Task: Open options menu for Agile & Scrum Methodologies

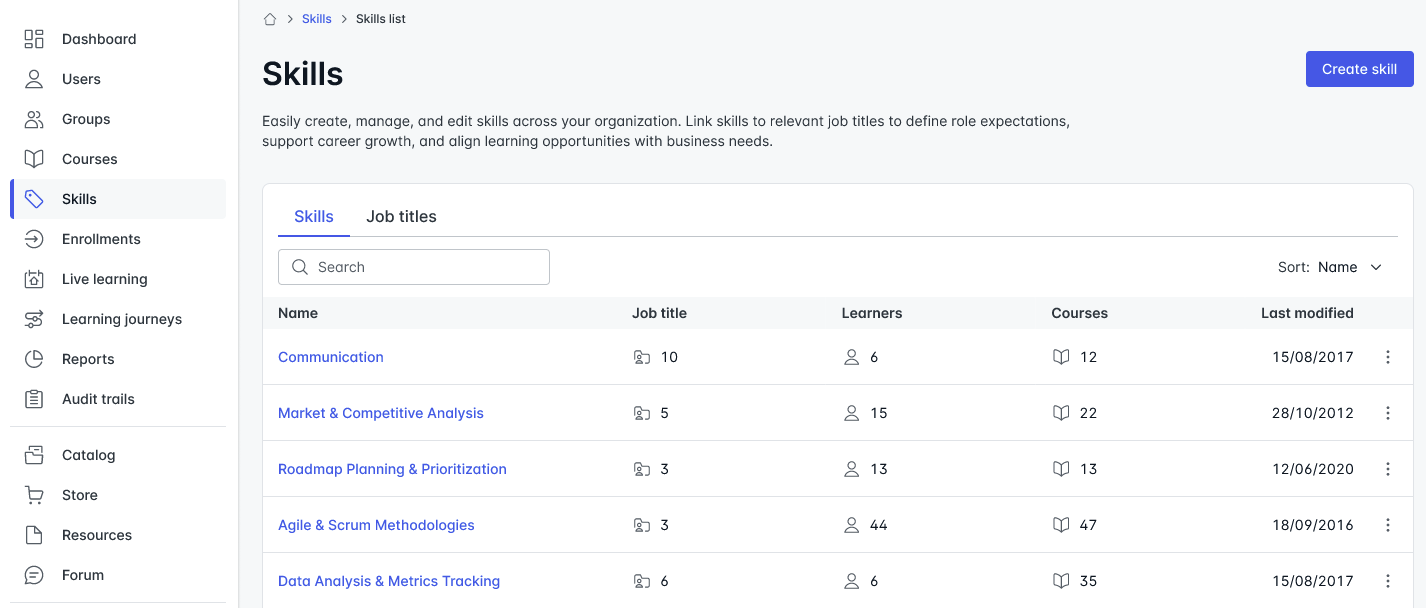Action: 1388,525
